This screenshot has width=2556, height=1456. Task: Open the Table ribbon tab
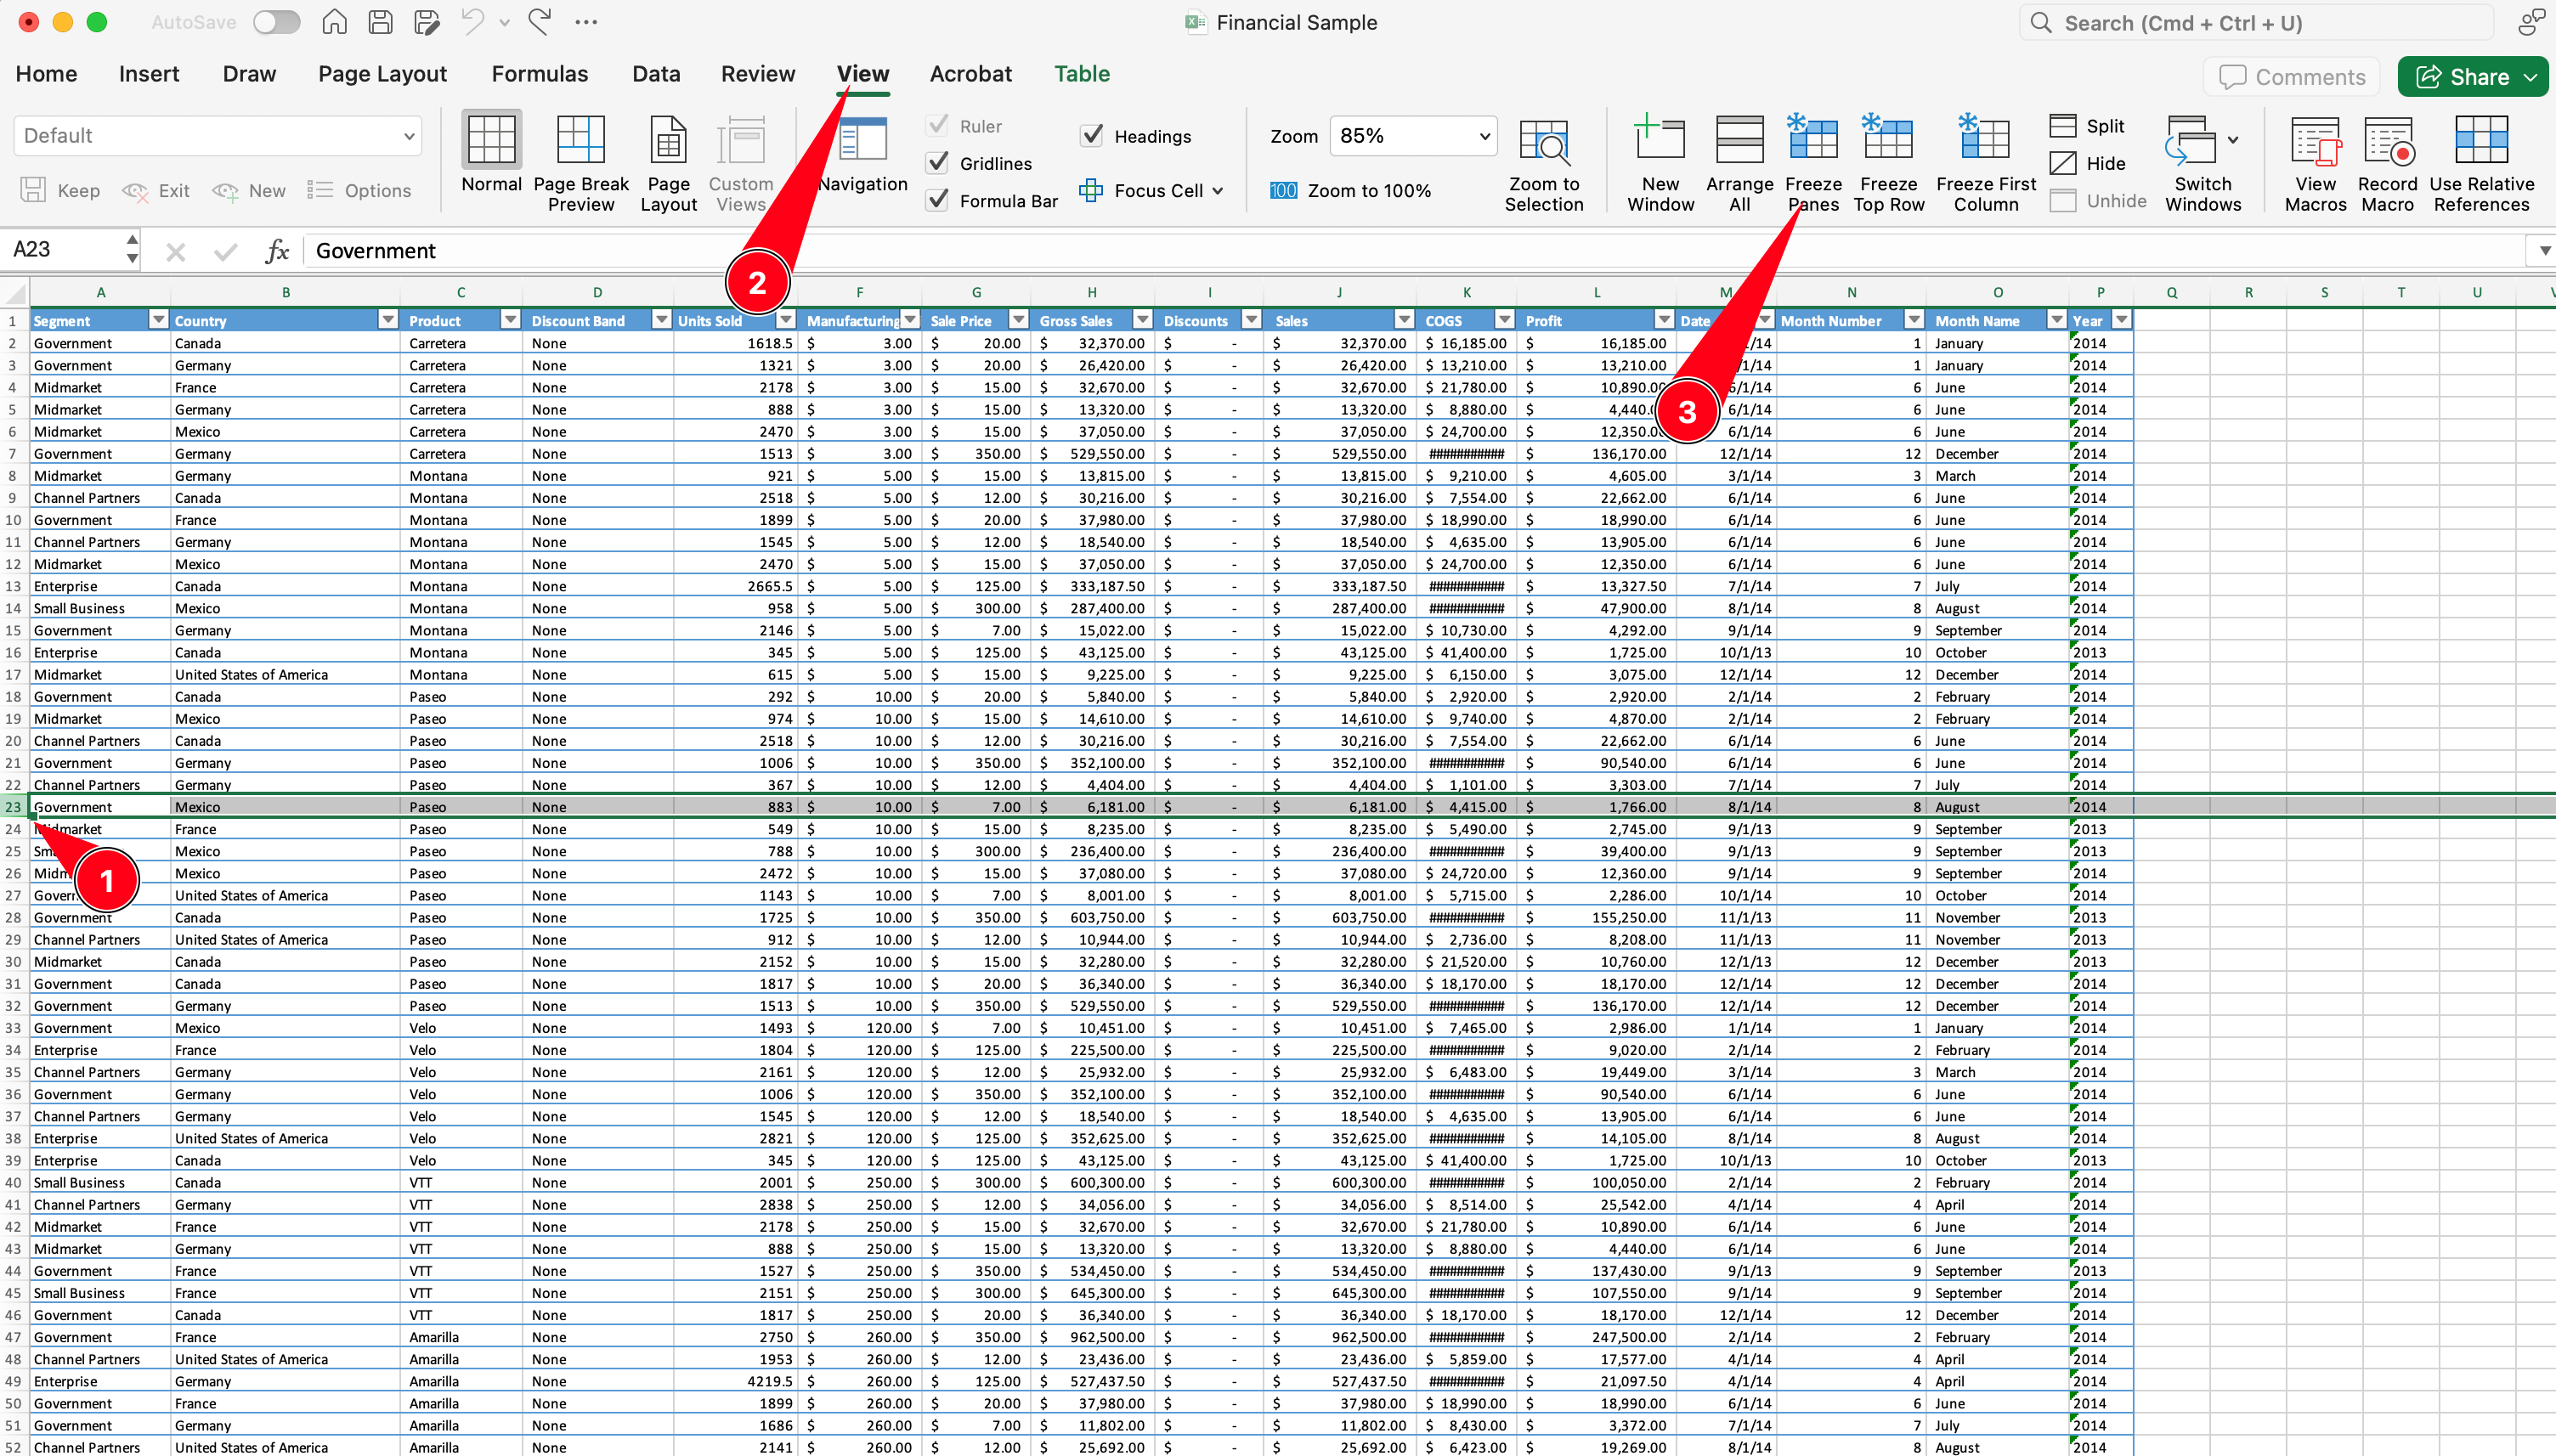coord(1081,74)
